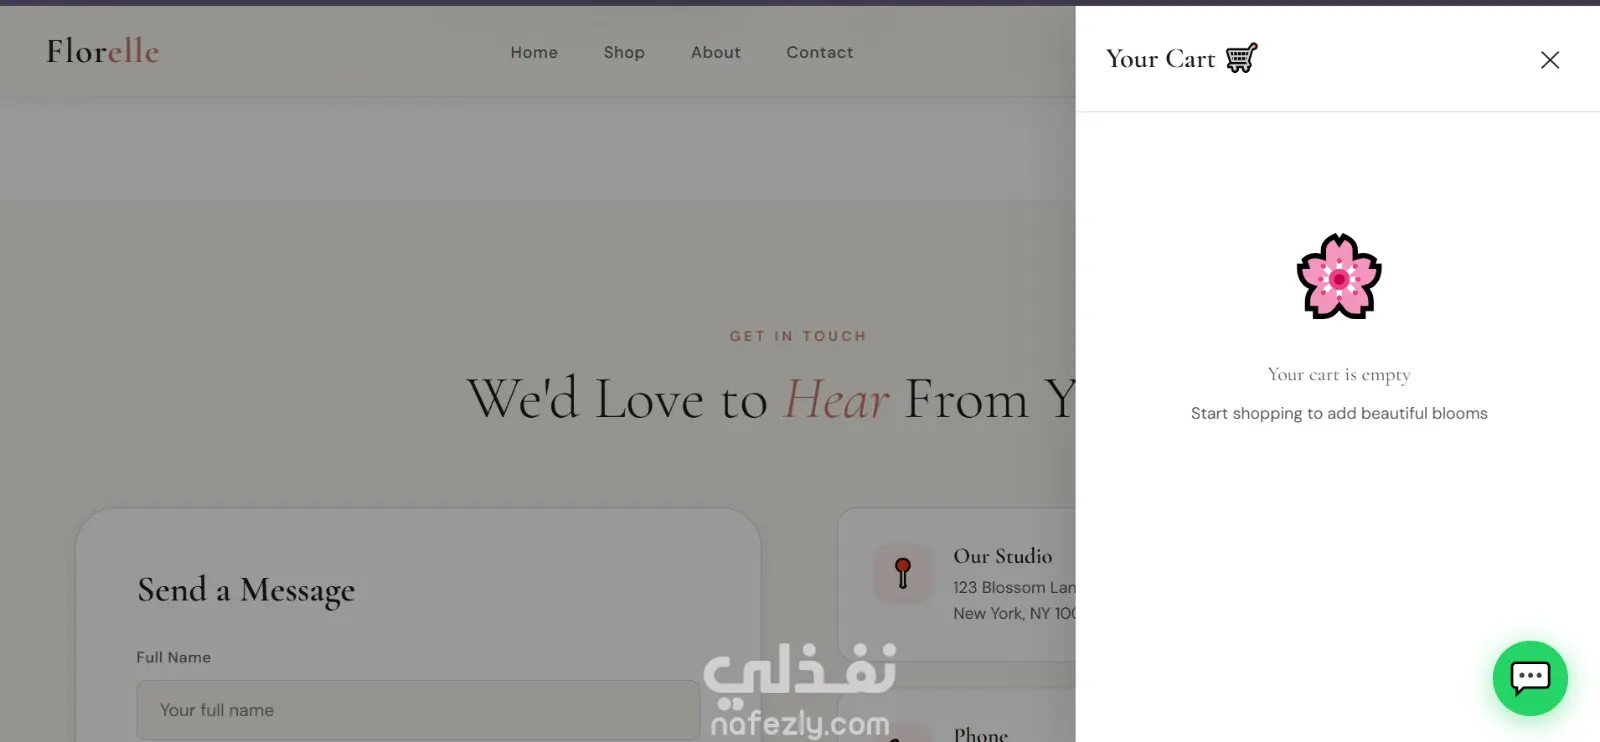Open the Contact navigation link
This screenshot has height=742, width=1600.
820,52
